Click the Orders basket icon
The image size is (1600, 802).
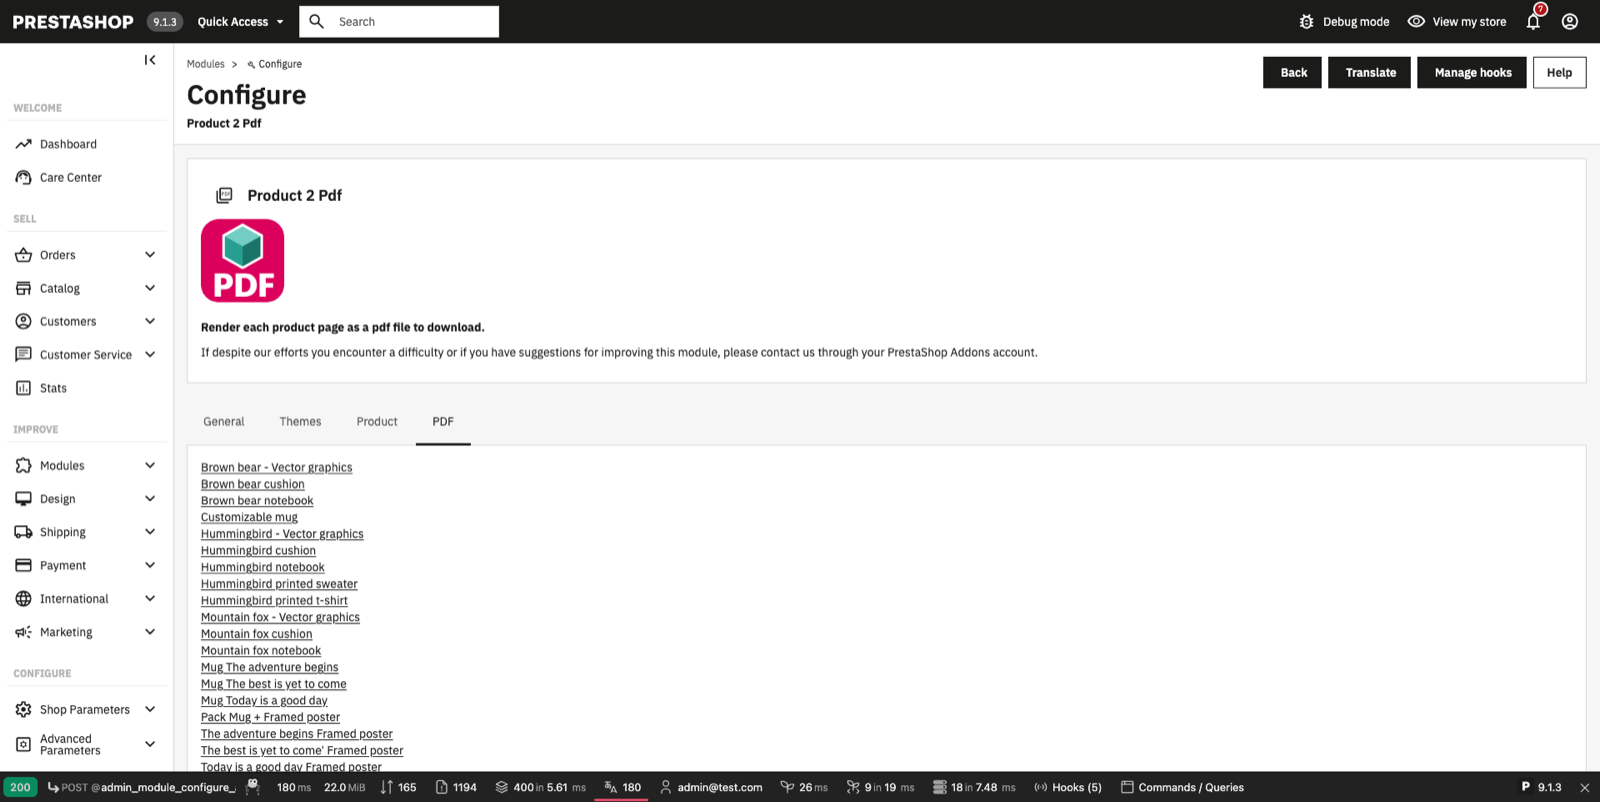point(23,255)
